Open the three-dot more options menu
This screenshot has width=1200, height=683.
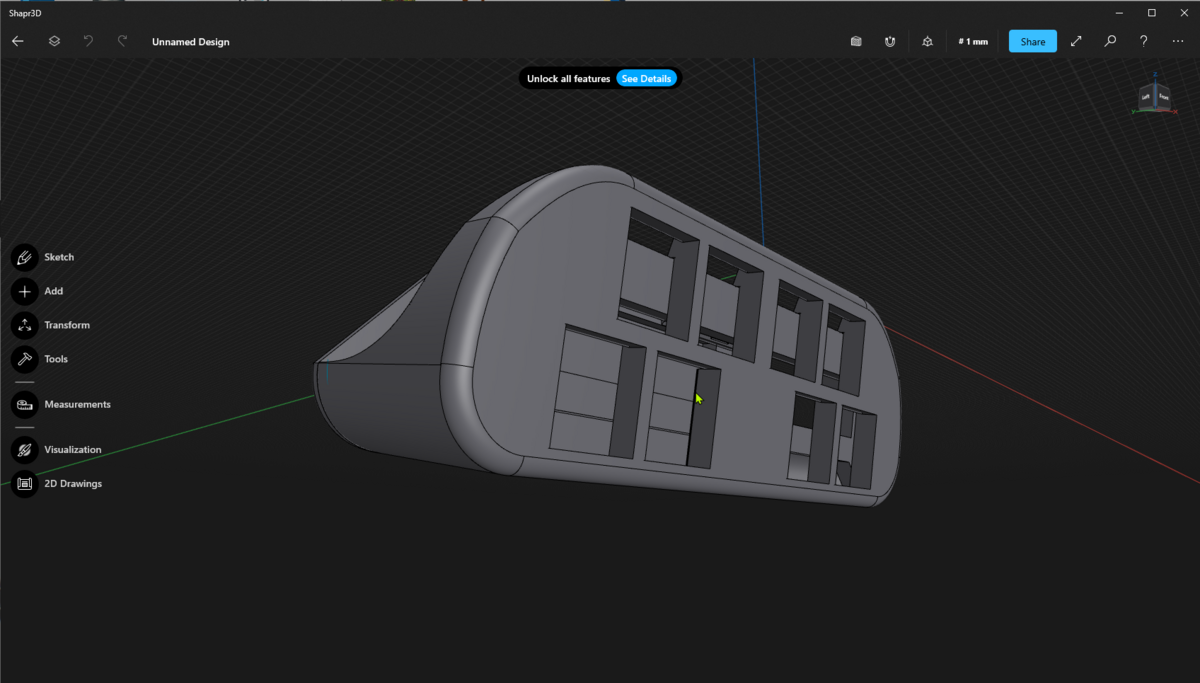[1177, 42]
